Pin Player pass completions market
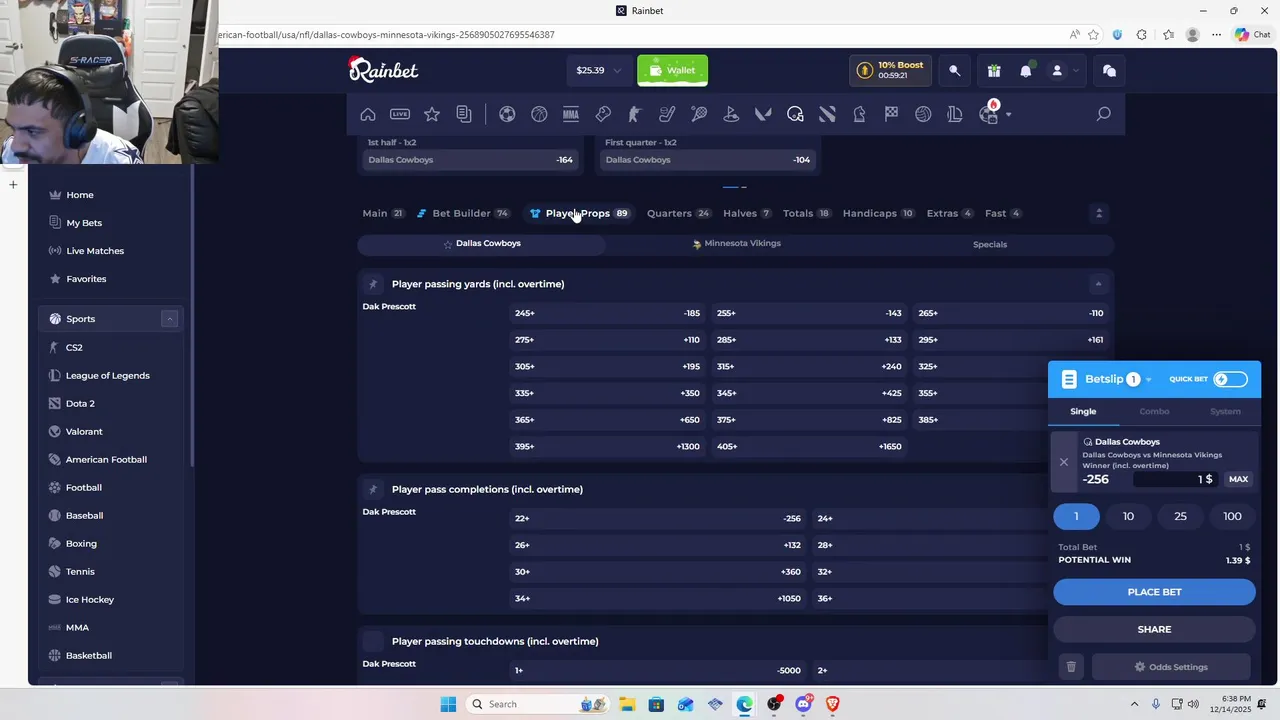 point(373,489)
